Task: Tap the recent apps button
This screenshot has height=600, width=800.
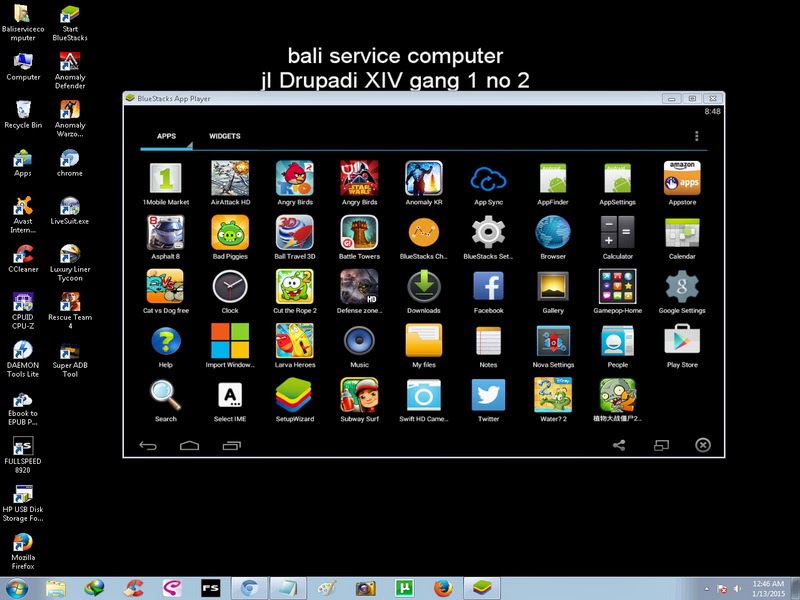Action: [x=231, y=446]
